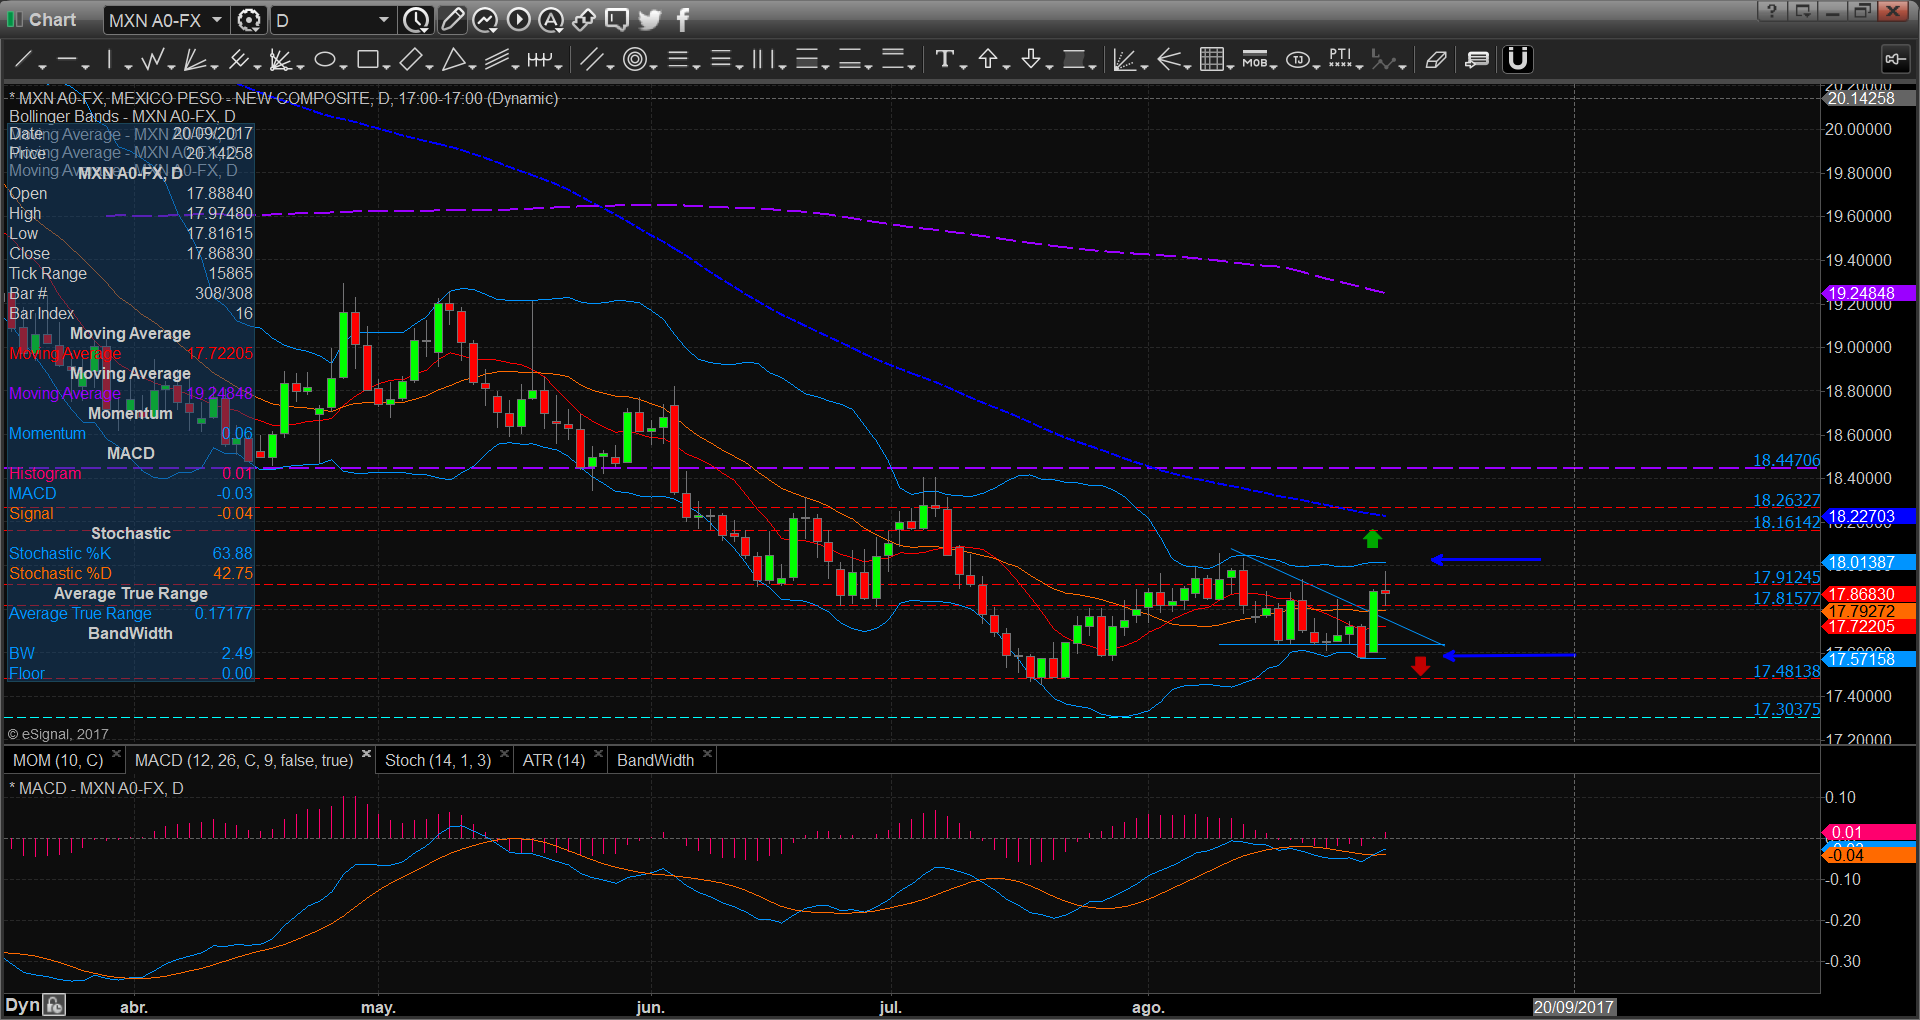The width and height of the screenshot is (1920, 1020).
Task: Click the 17.30375 line price label
Action: (x=1786, y=709)
